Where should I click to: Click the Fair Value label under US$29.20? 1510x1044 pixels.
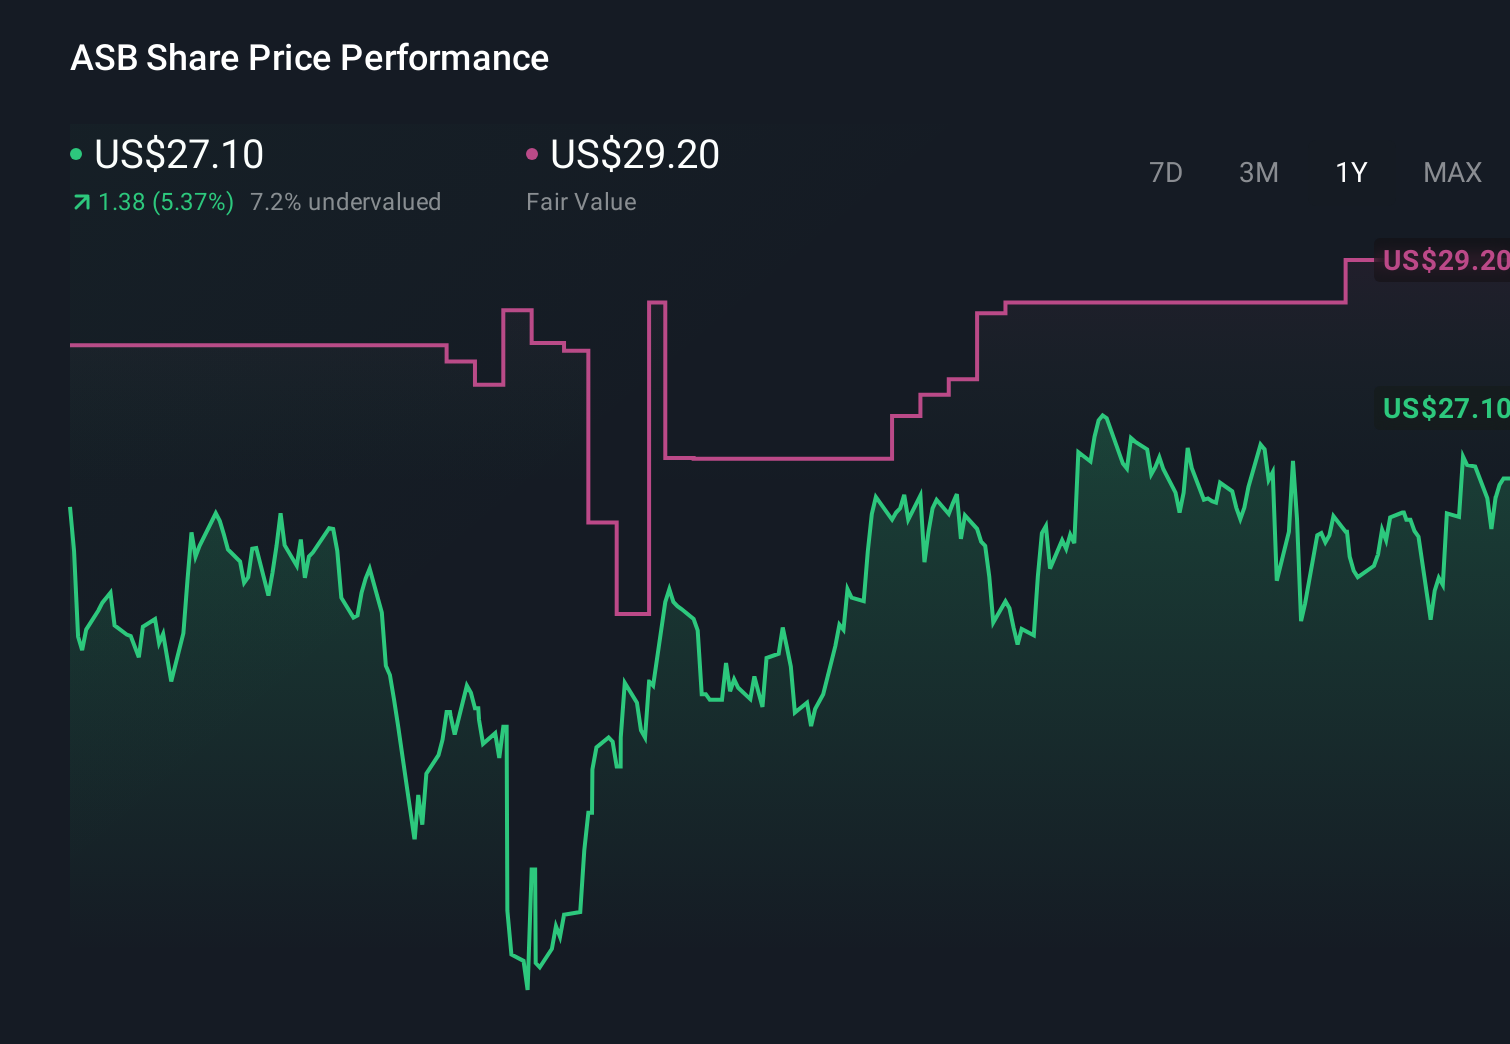(x=581, y=202)
